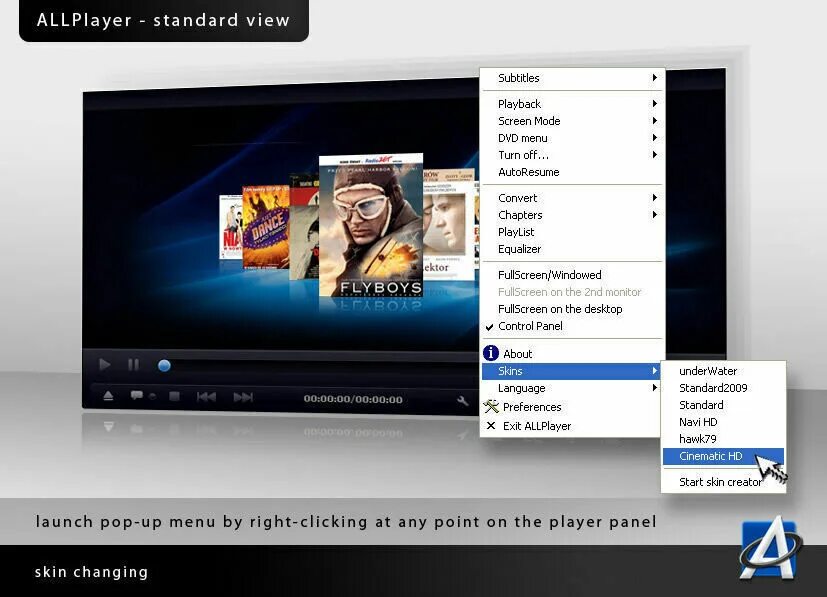Viewport: 827px width, 597px height.
Task: Open Equalizer from context menu
Action: tap(573, 249)
